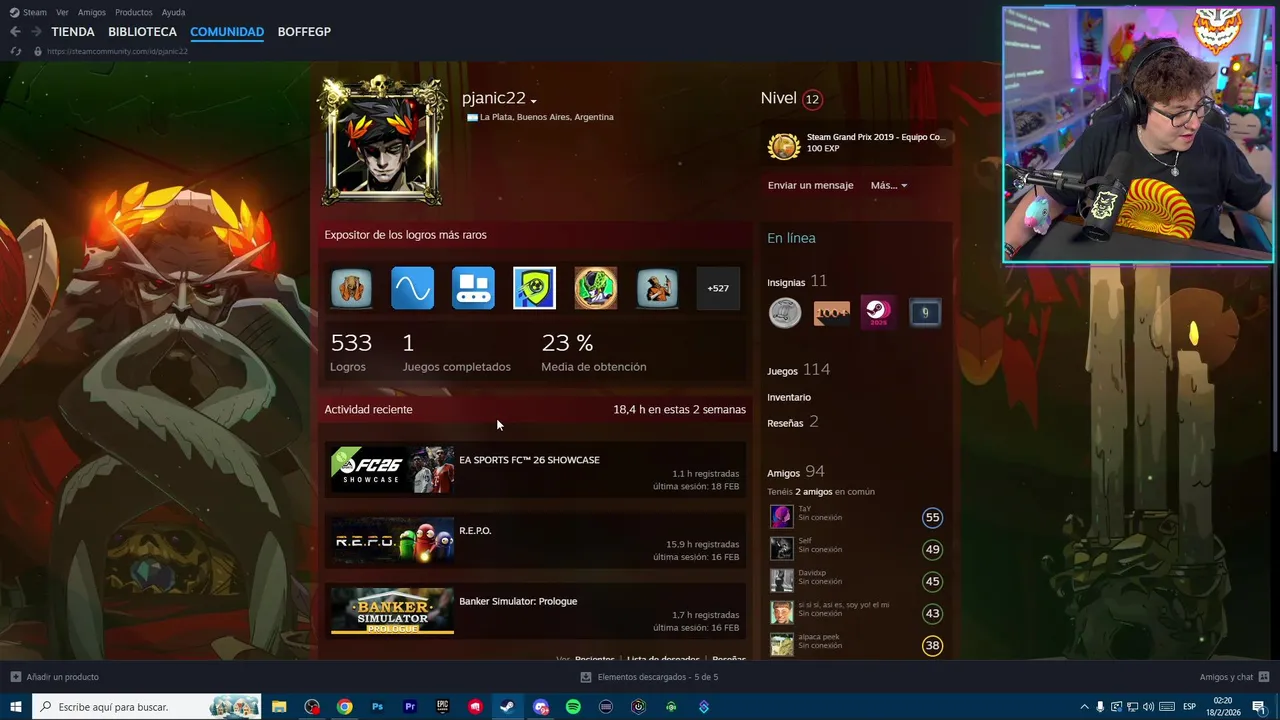The width and height of the screenshot is (1280, 720).
Task: Open Spotify from the taskbar
Action: (x=573, y=707)
